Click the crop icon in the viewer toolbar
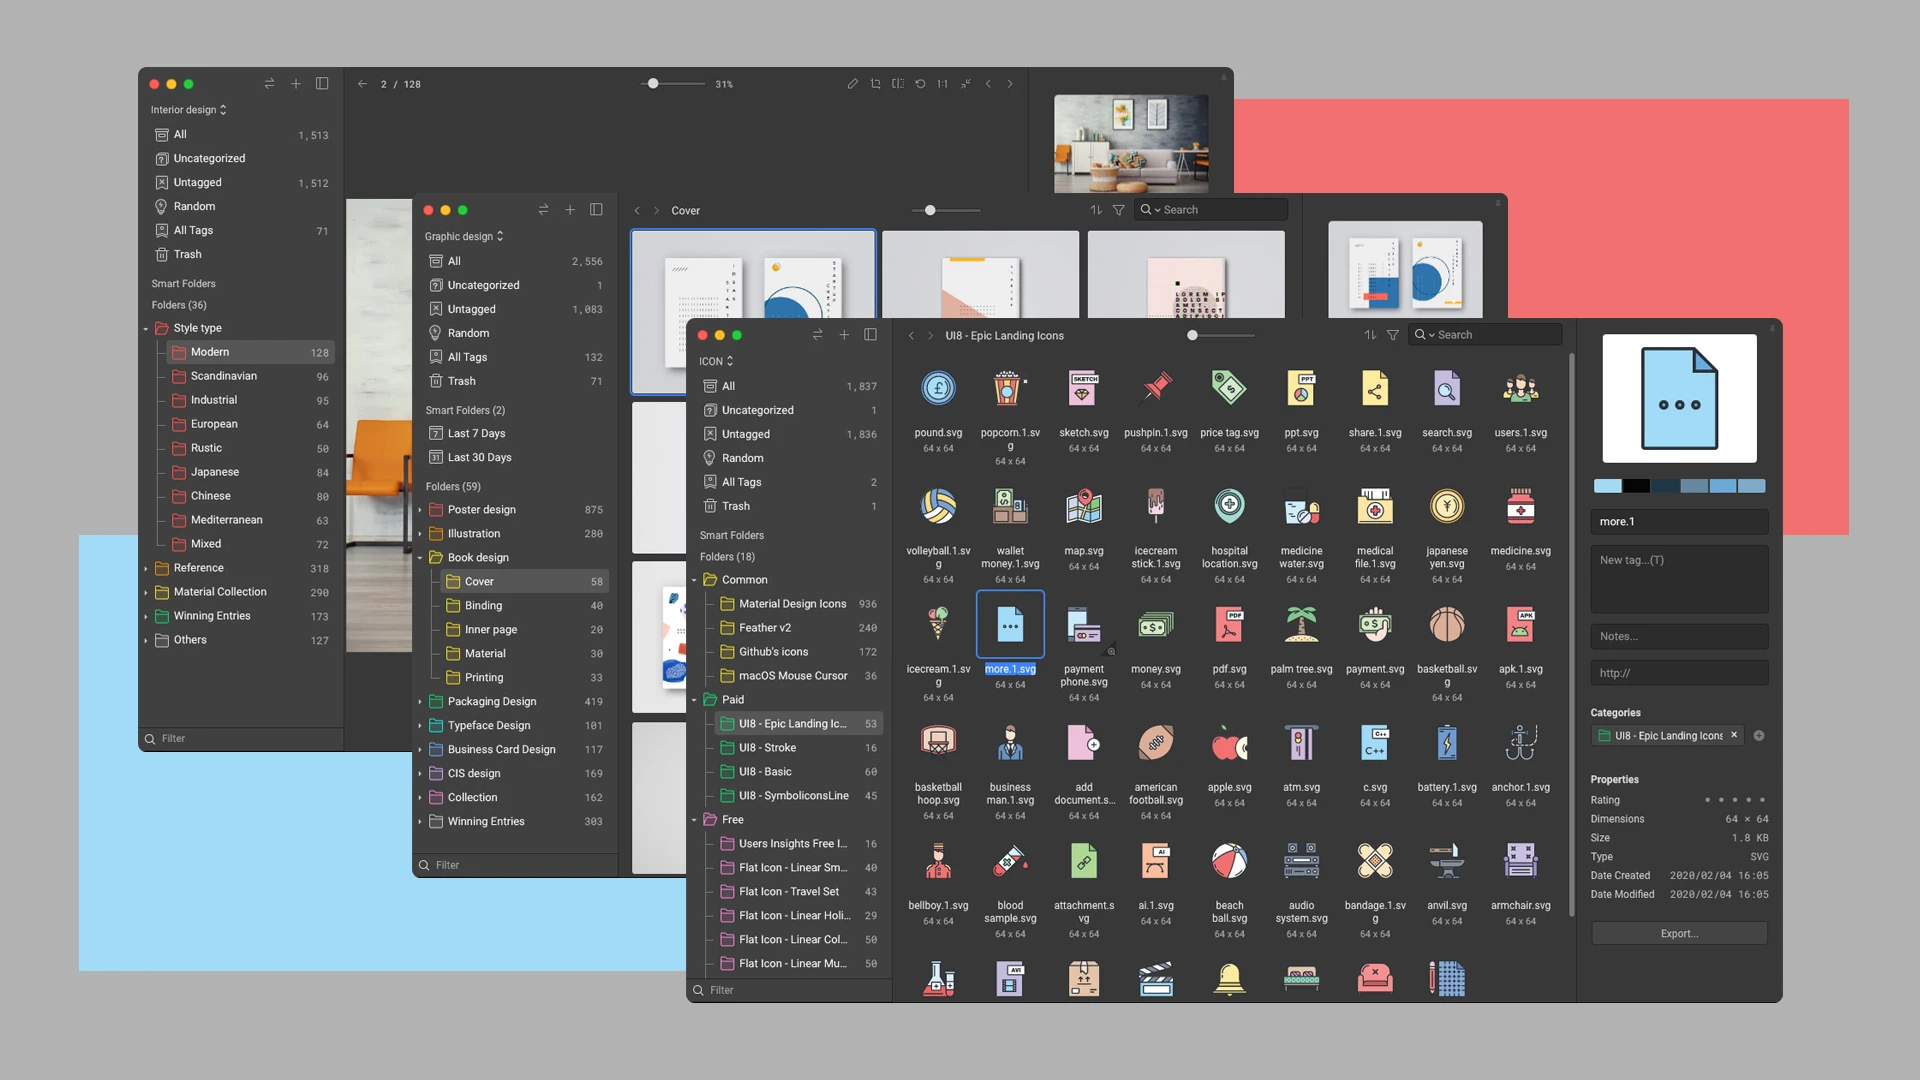1920x1080 pixels. click(x=875, y=84)
